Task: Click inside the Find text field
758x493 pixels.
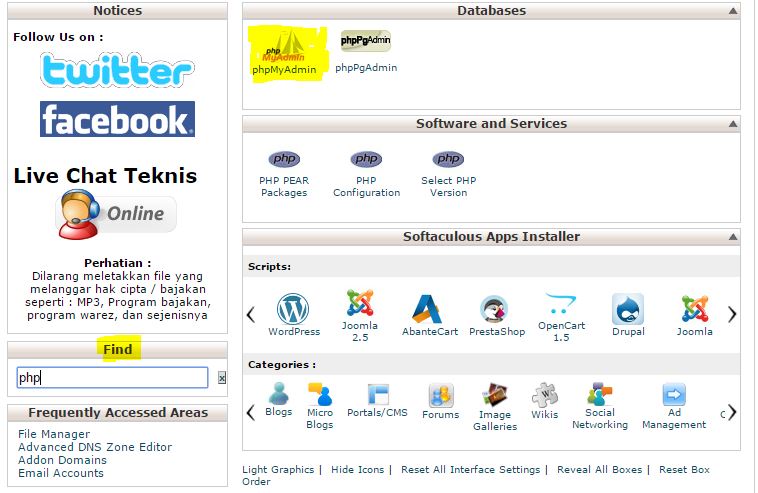Action: coord(112,378)
